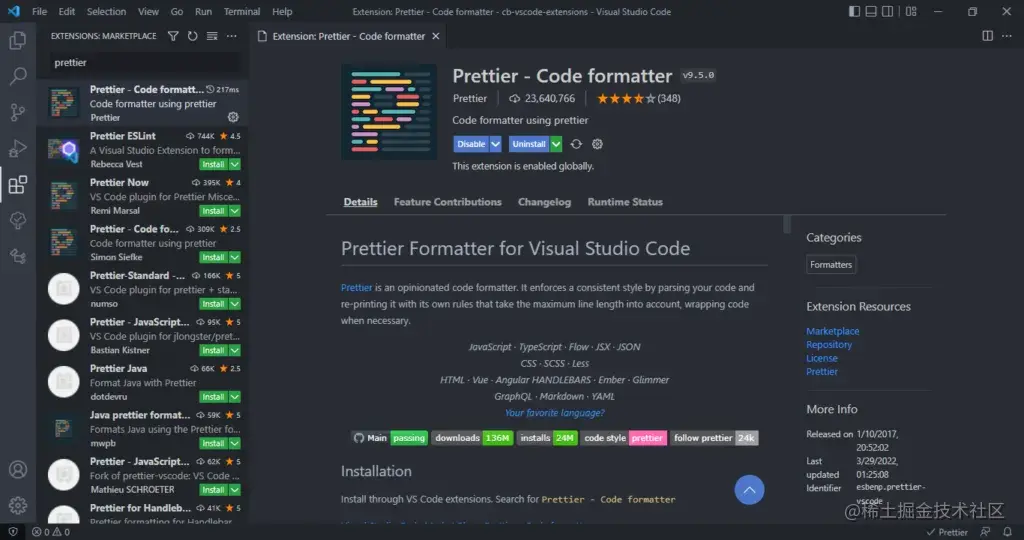Click the extensions search field
Screen dimensions: 1024x540
tap(145, 63)
